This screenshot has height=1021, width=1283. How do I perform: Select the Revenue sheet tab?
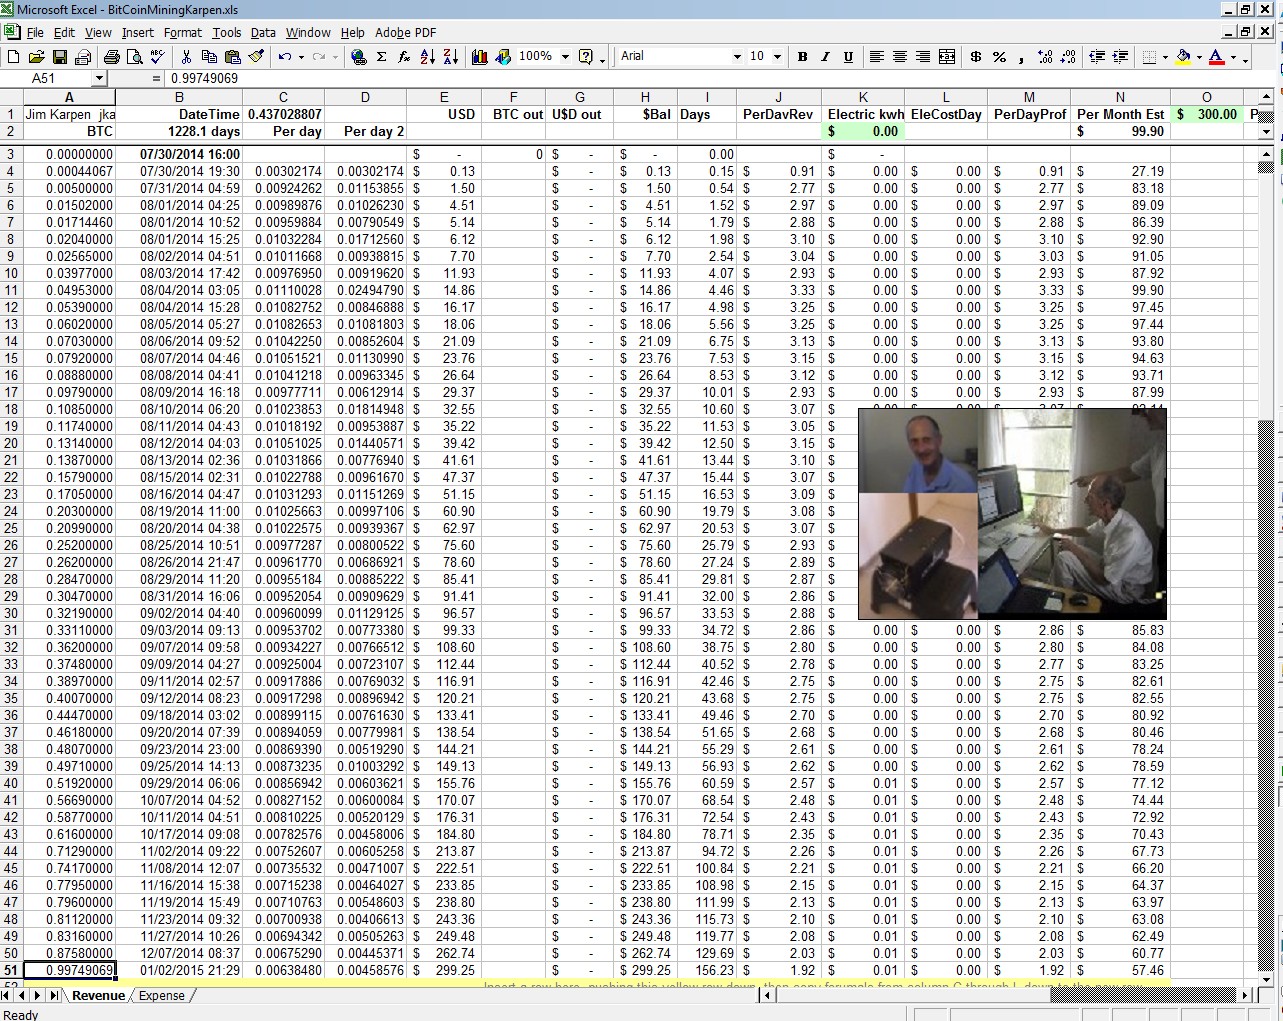(98, 995)
